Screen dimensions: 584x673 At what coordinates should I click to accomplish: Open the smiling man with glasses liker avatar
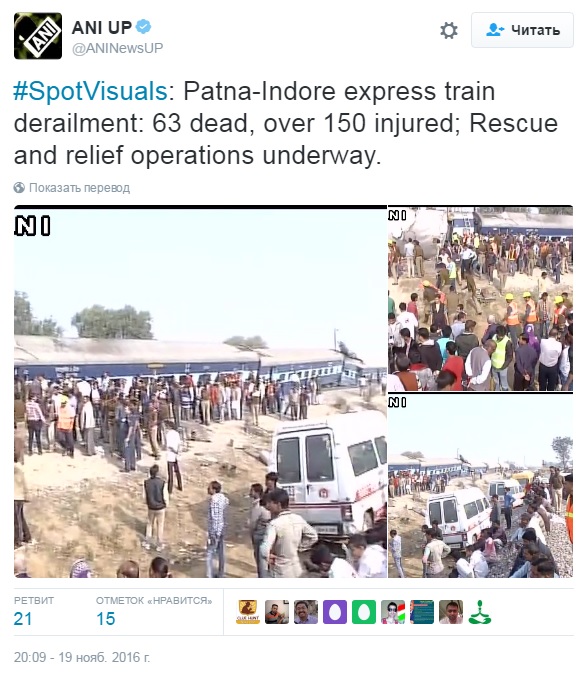306,612
